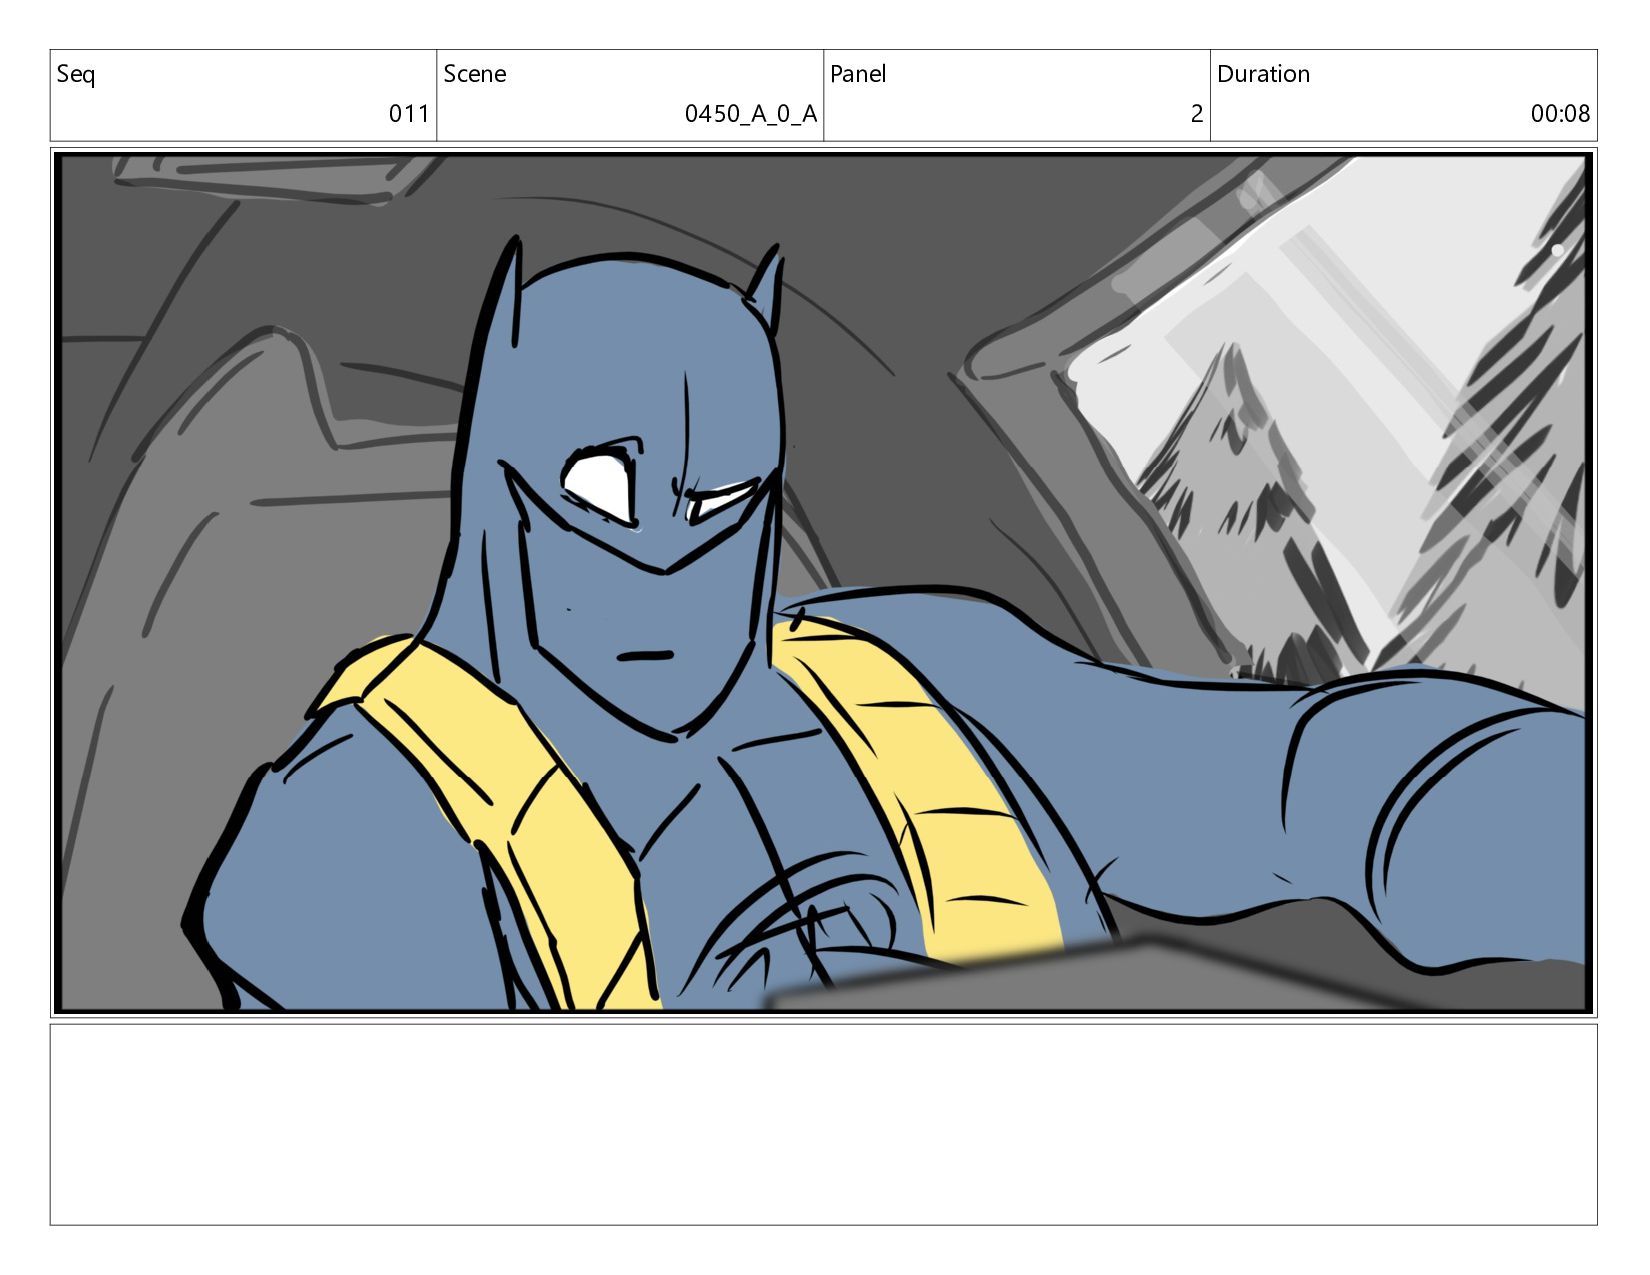Select the panel number 2
This screenshot has width=1650, height=1275.
(x=1196, y=114)
